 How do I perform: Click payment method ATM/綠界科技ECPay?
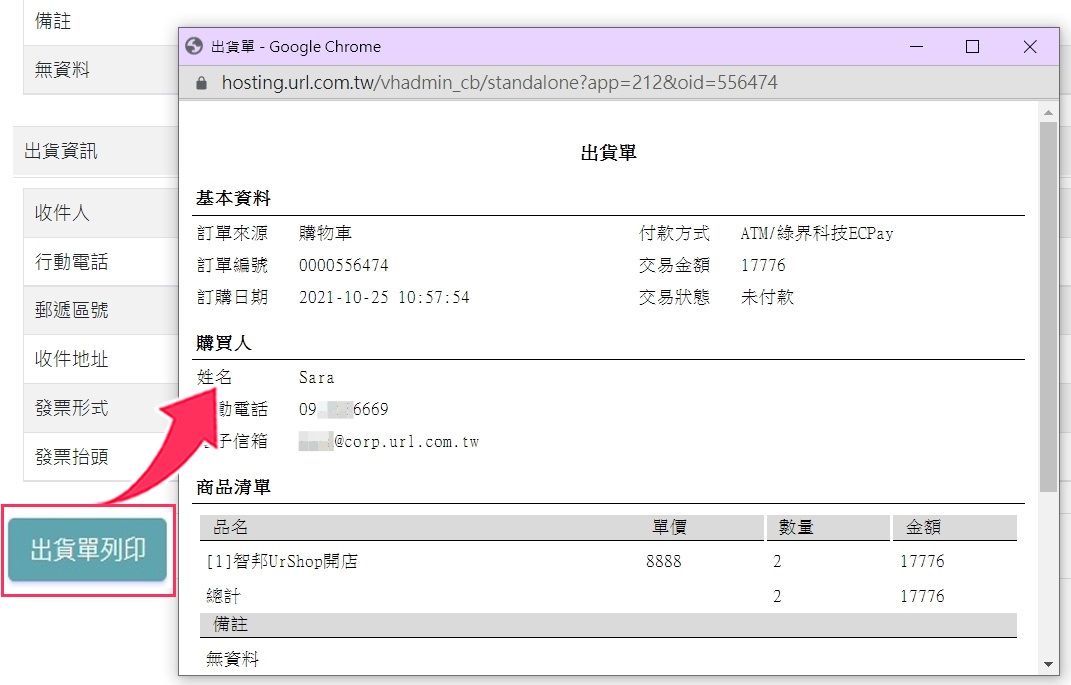[817, 233]
